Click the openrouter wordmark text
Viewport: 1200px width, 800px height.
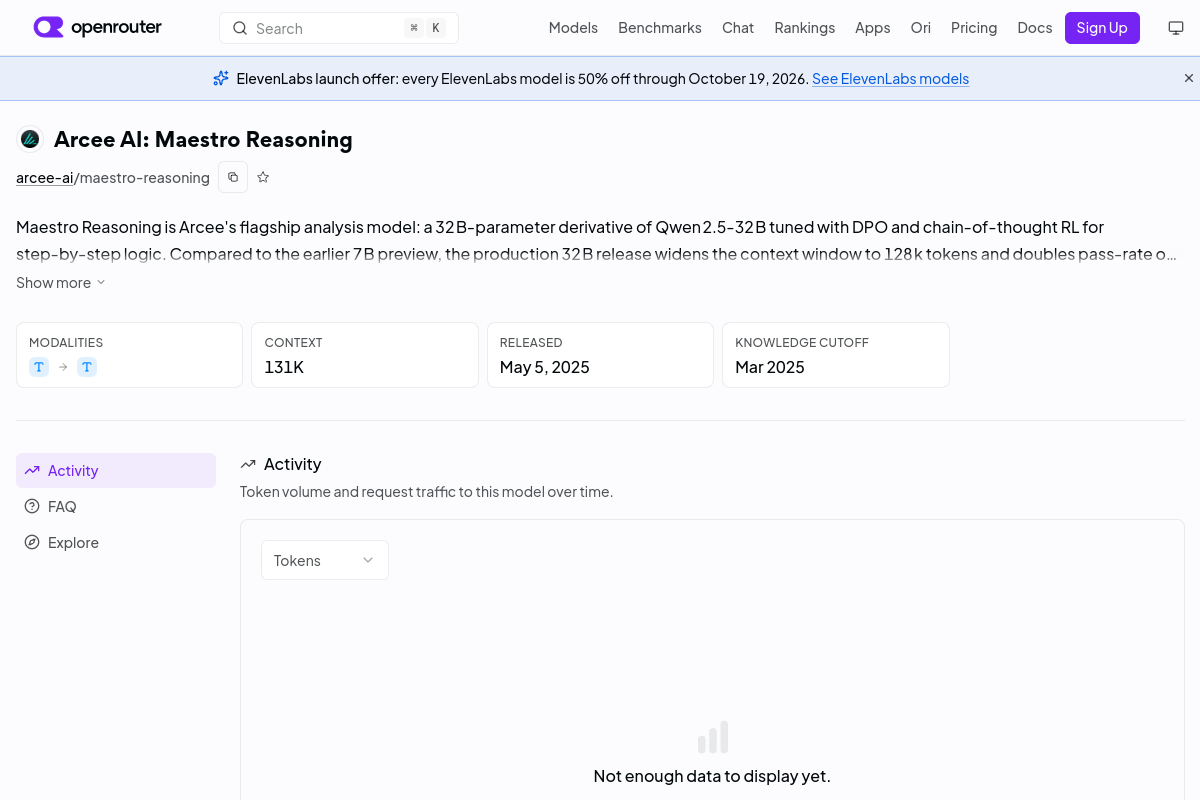coord(116,27)
